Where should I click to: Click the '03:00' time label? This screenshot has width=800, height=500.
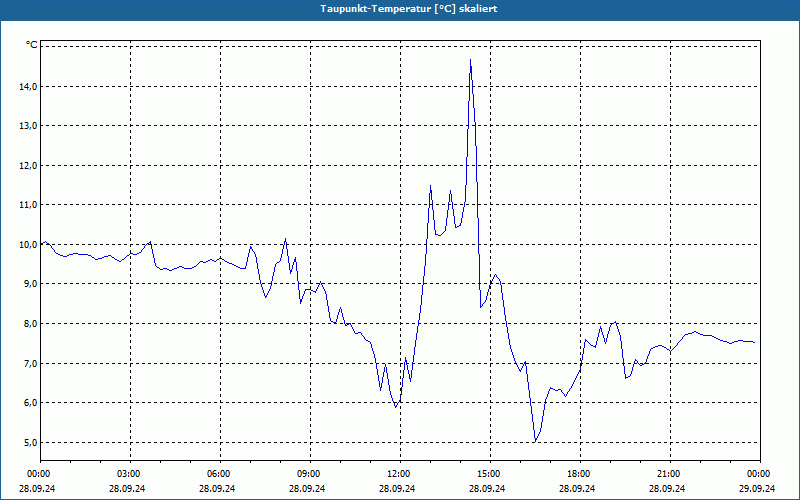pyautogui.click(x=131, y=474)
